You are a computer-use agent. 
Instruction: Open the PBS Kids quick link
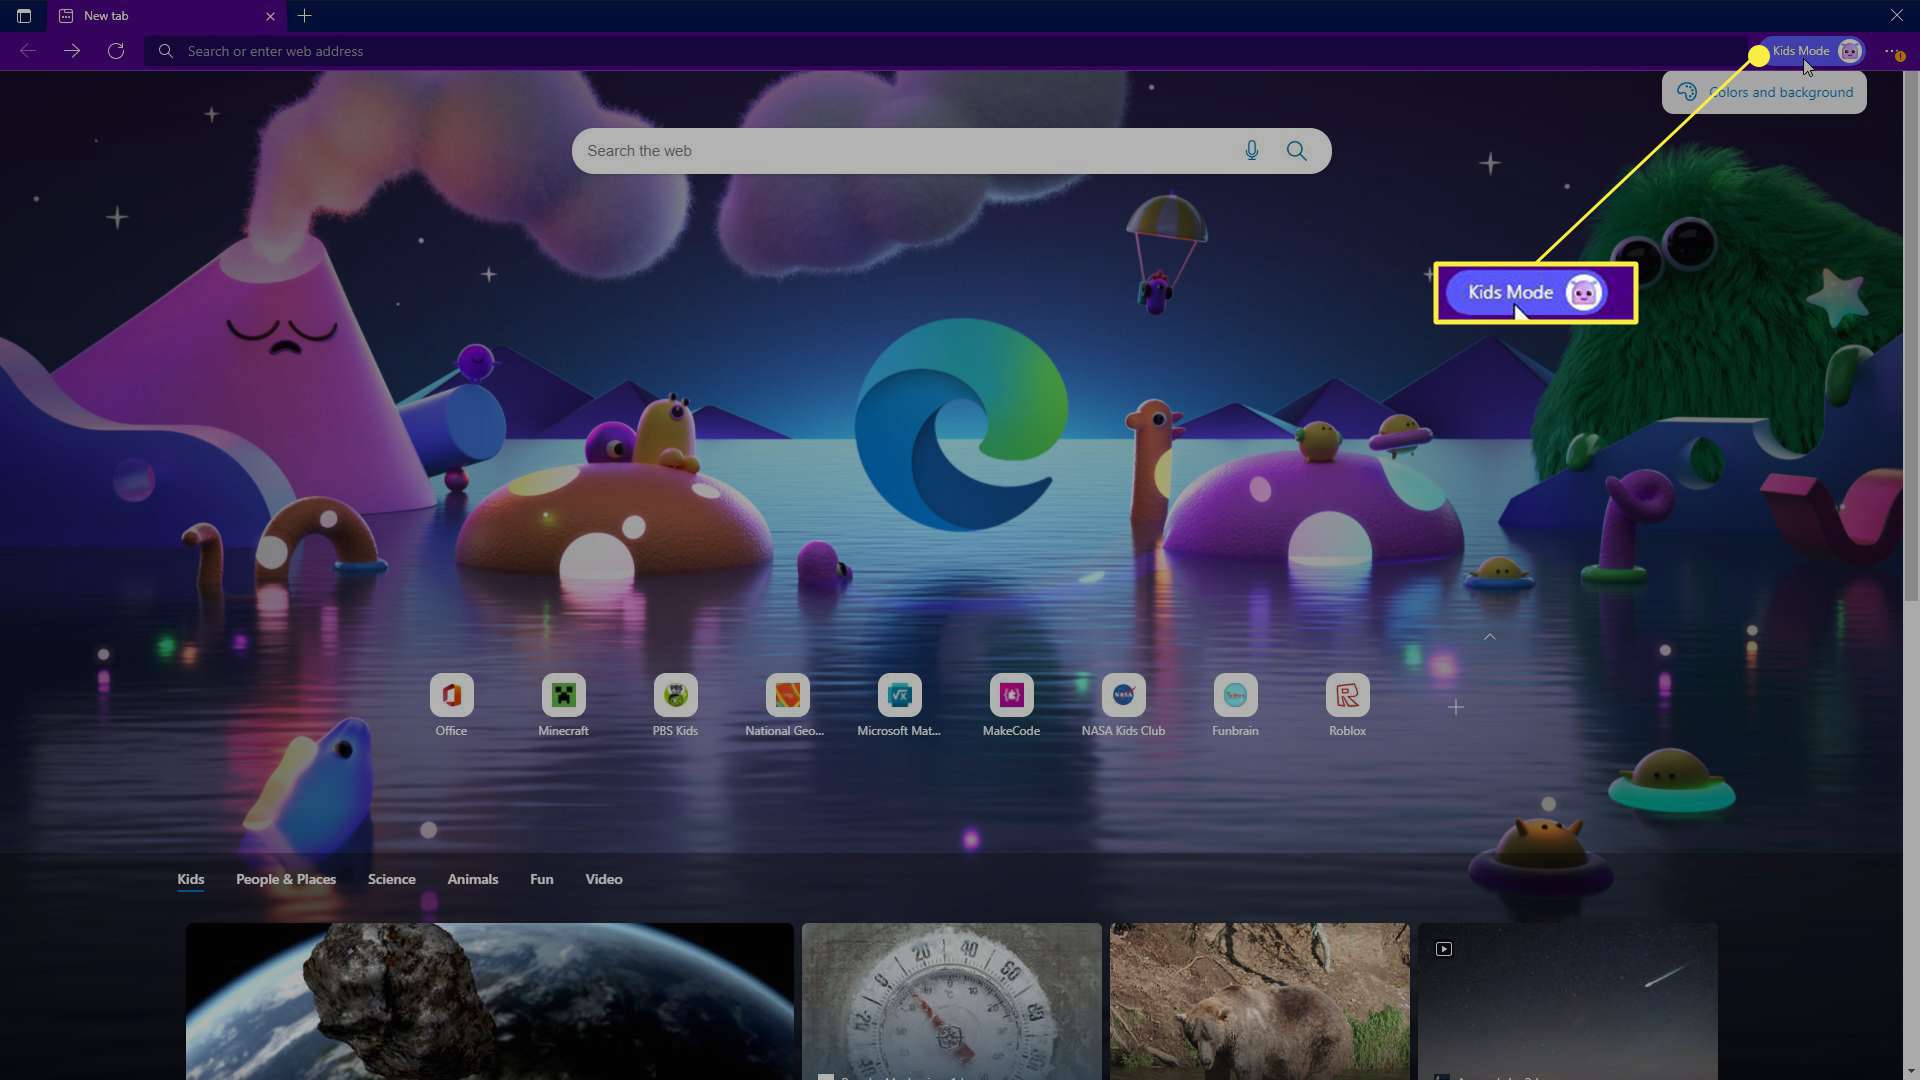click(675, 705)
